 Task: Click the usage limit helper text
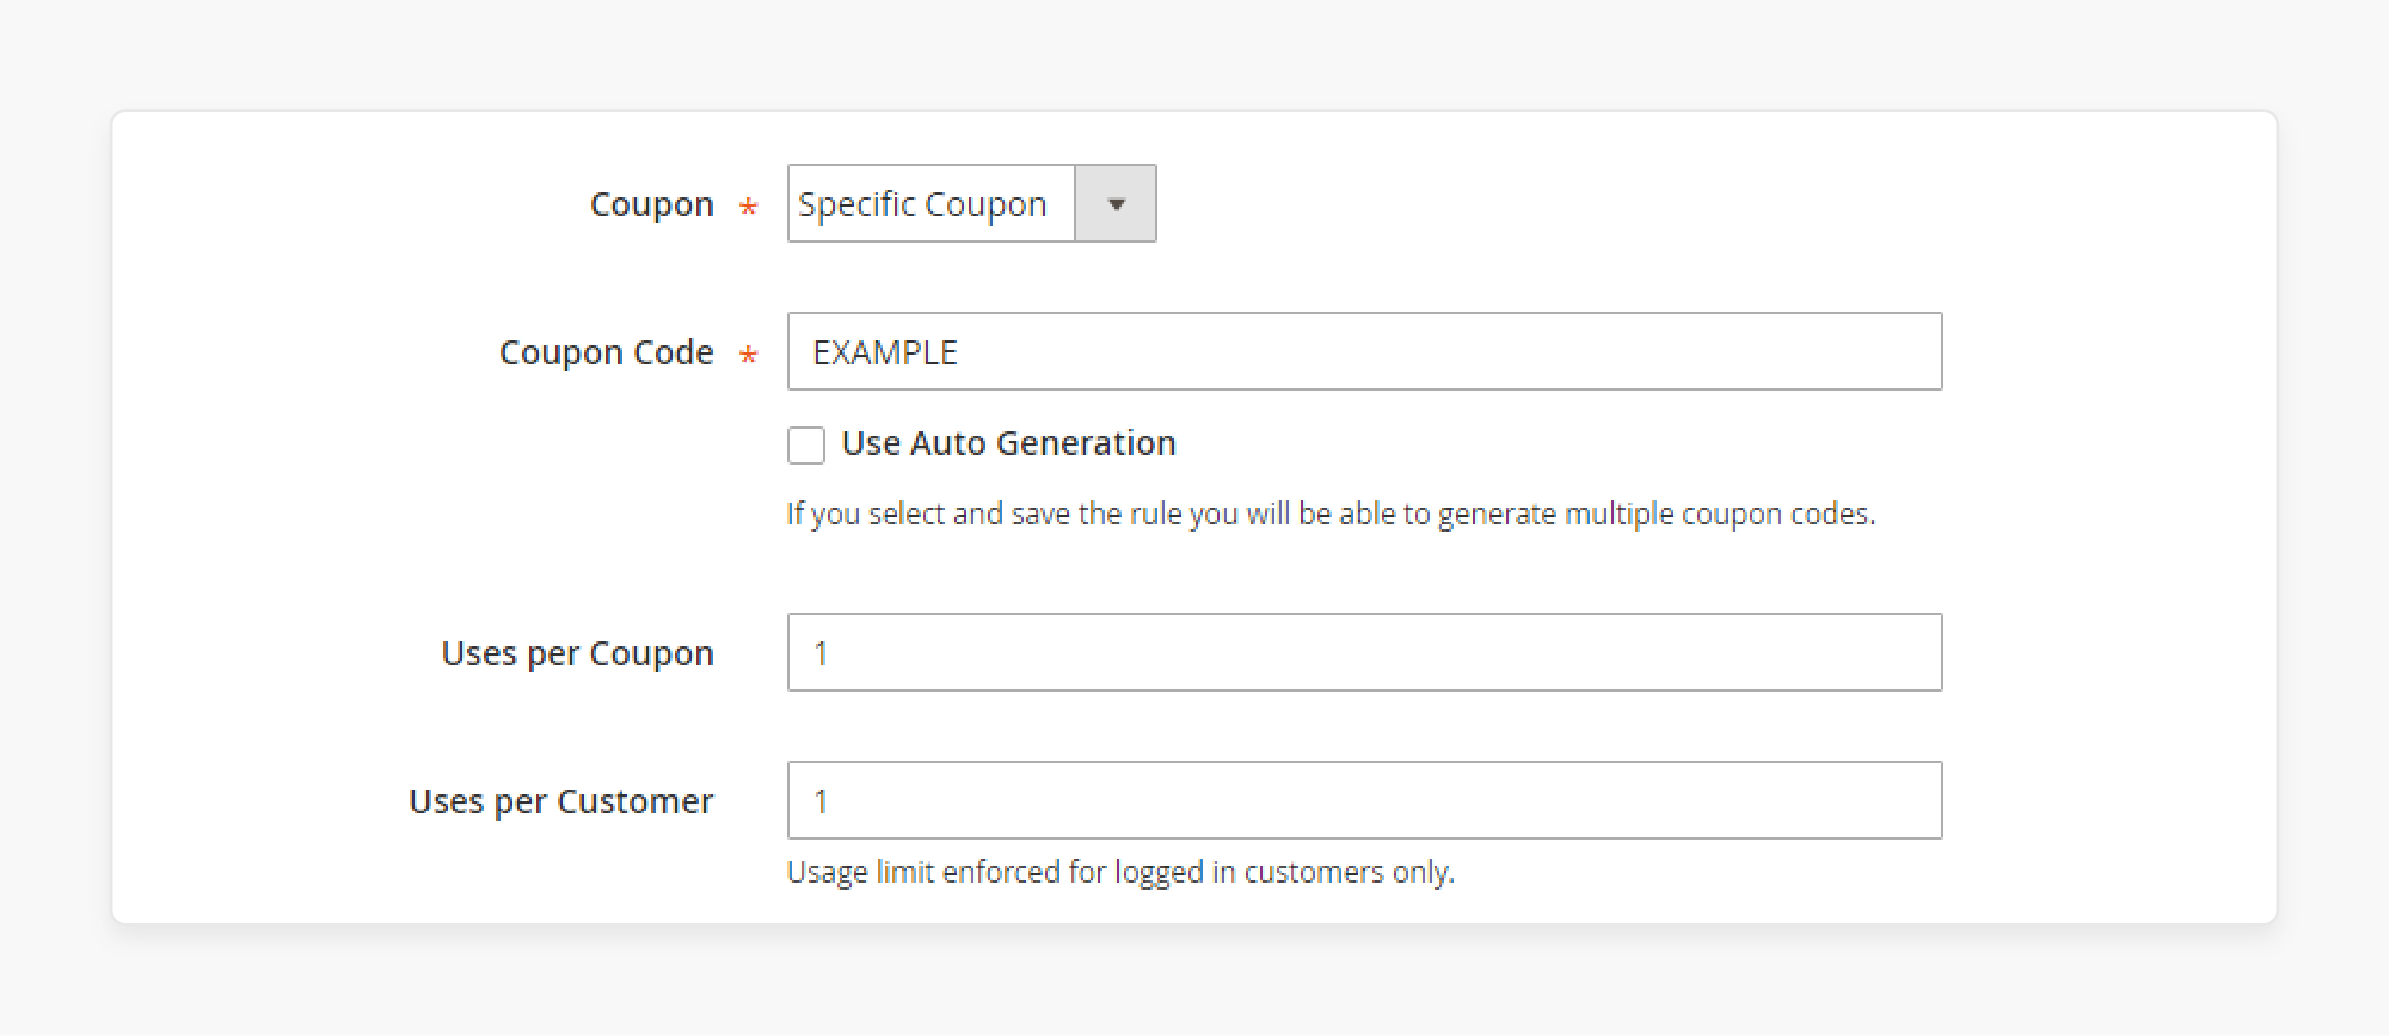click(x=1122, y=871)
